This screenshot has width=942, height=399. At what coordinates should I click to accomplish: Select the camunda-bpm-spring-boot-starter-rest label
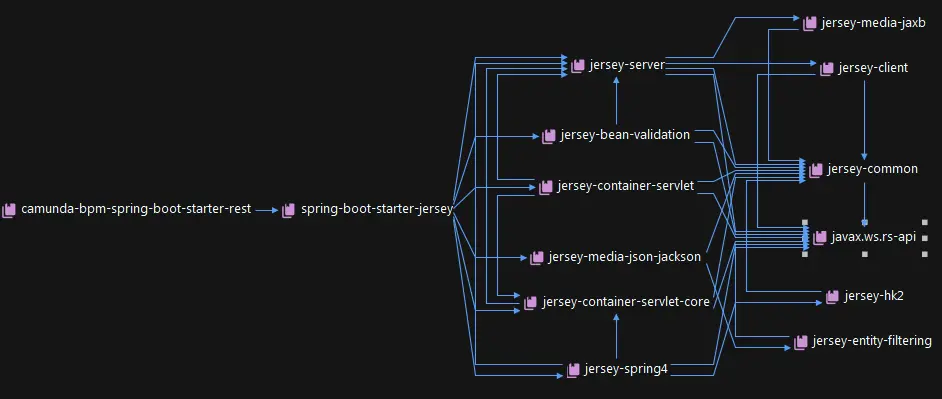(136, 209)
